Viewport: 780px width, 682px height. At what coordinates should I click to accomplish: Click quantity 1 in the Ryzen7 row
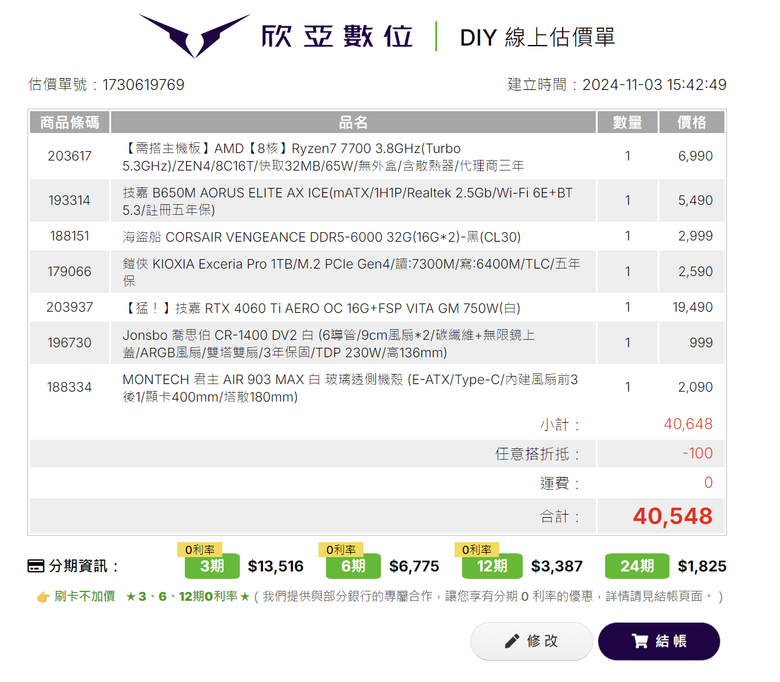628,156
